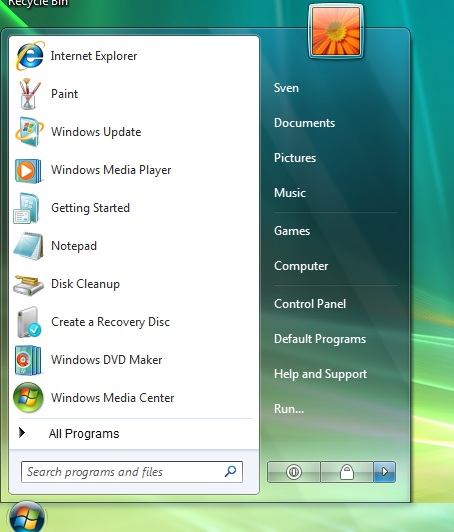The height and width of the screenshot is (532, 454).
Task: Open Control Panel from the right pane
Action: pos(310,304)
